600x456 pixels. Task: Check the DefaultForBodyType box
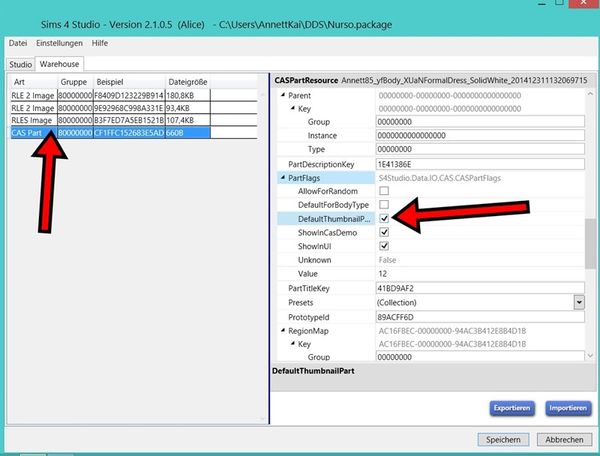tap(384, 204)
